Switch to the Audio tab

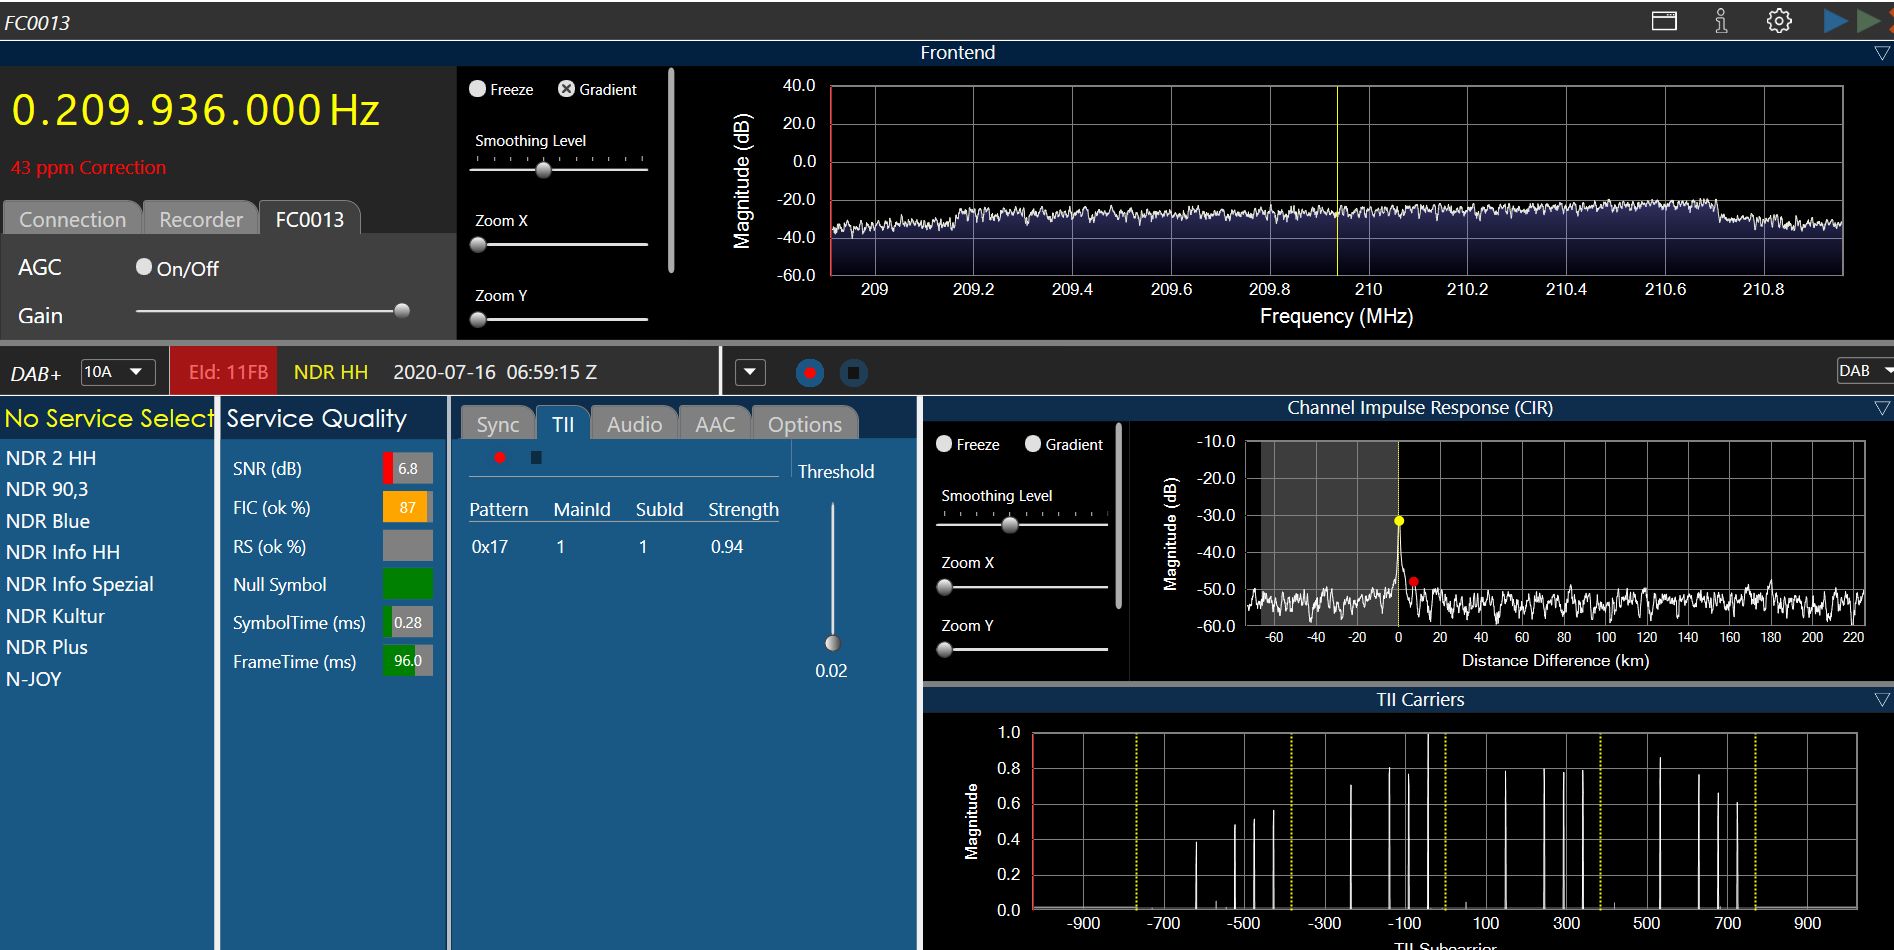point(634,424)
